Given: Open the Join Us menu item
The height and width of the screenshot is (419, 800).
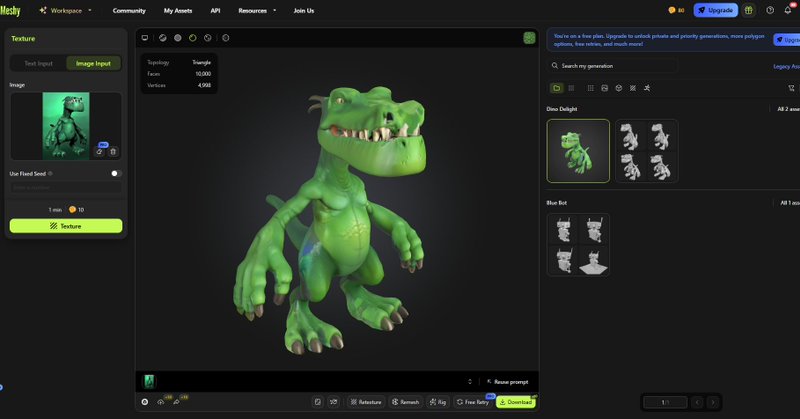Looking at the screenshot, I should pyautogui.click(x=304, y=10).
